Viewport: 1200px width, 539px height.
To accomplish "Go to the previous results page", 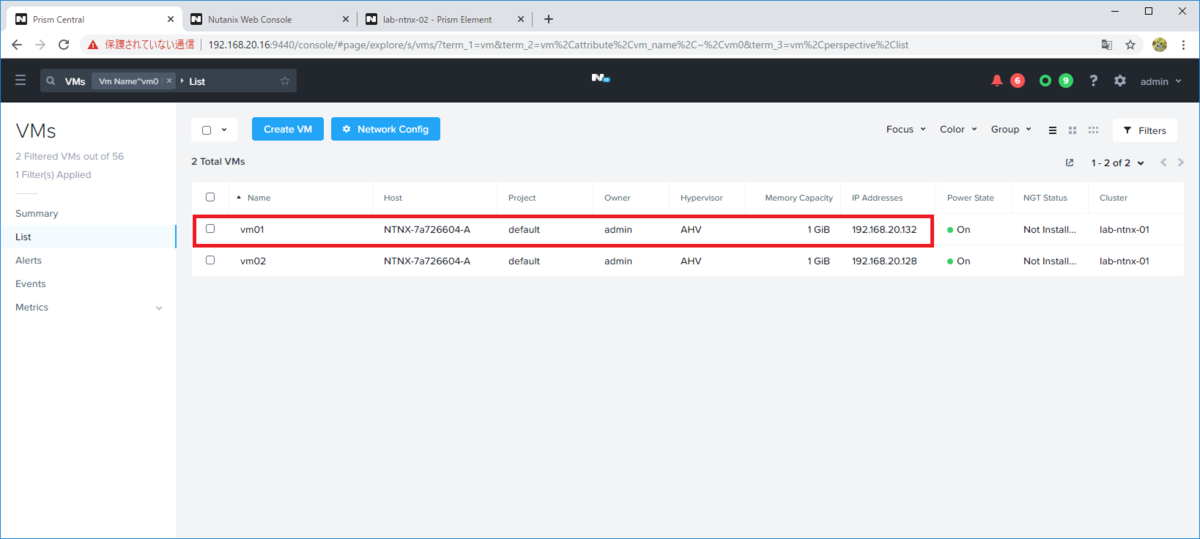I will point(1163,162).
